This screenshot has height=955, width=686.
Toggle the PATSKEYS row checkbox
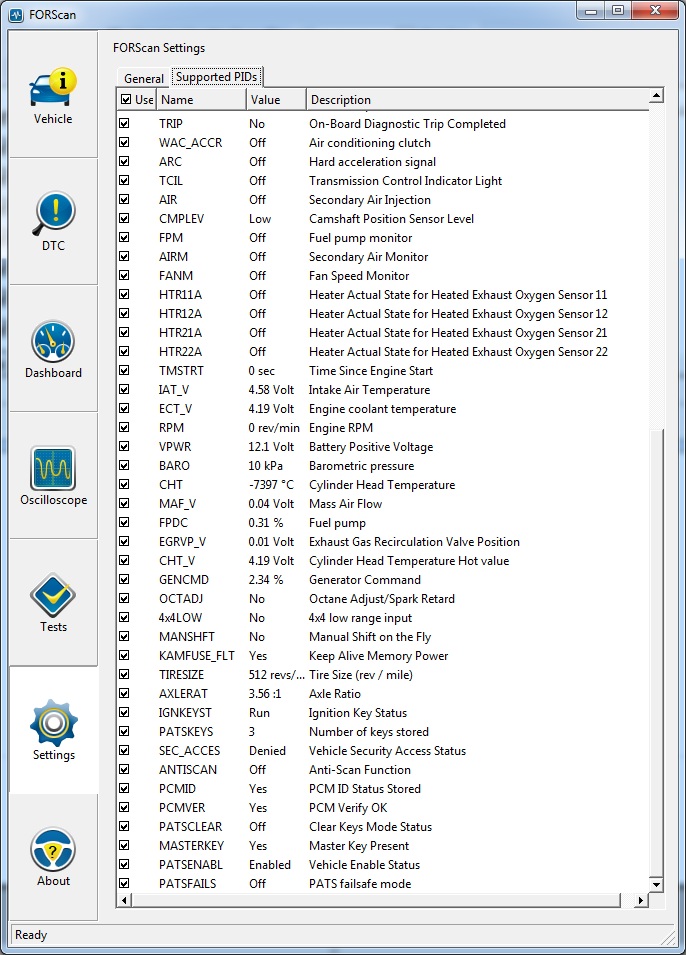tap(124, 731)
